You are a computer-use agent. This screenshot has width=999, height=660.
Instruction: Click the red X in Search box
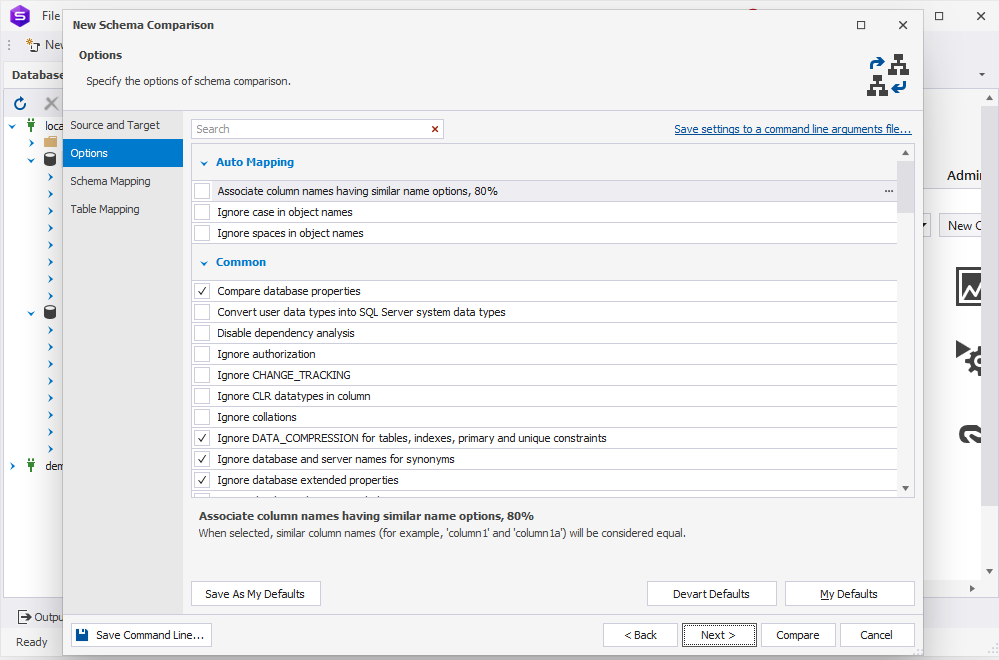(435, 129)
